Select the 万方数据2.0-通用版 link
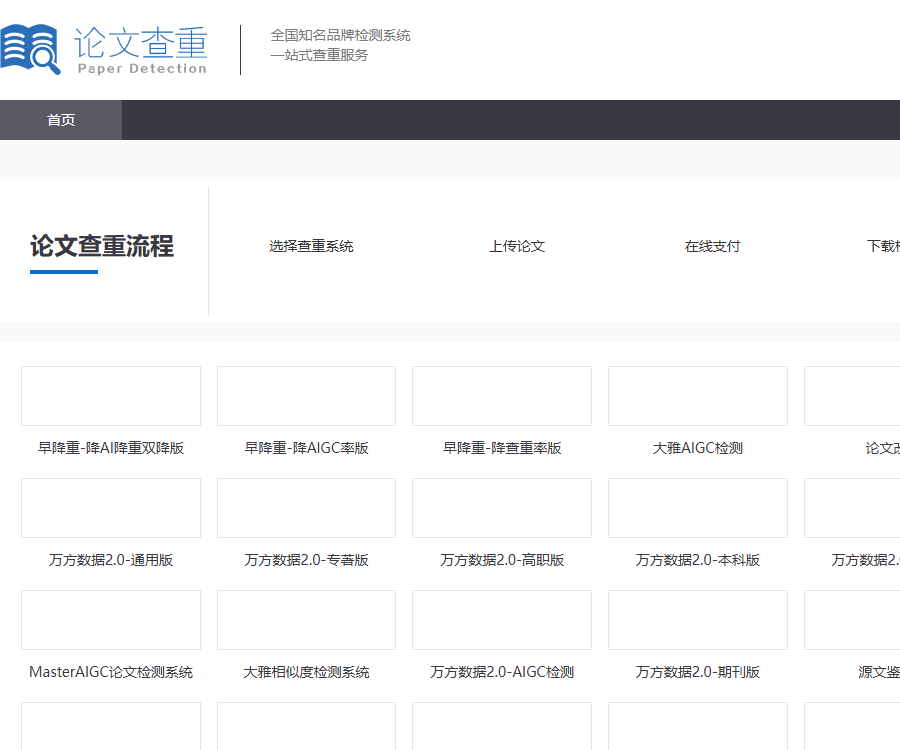 [x=111, y=559]
